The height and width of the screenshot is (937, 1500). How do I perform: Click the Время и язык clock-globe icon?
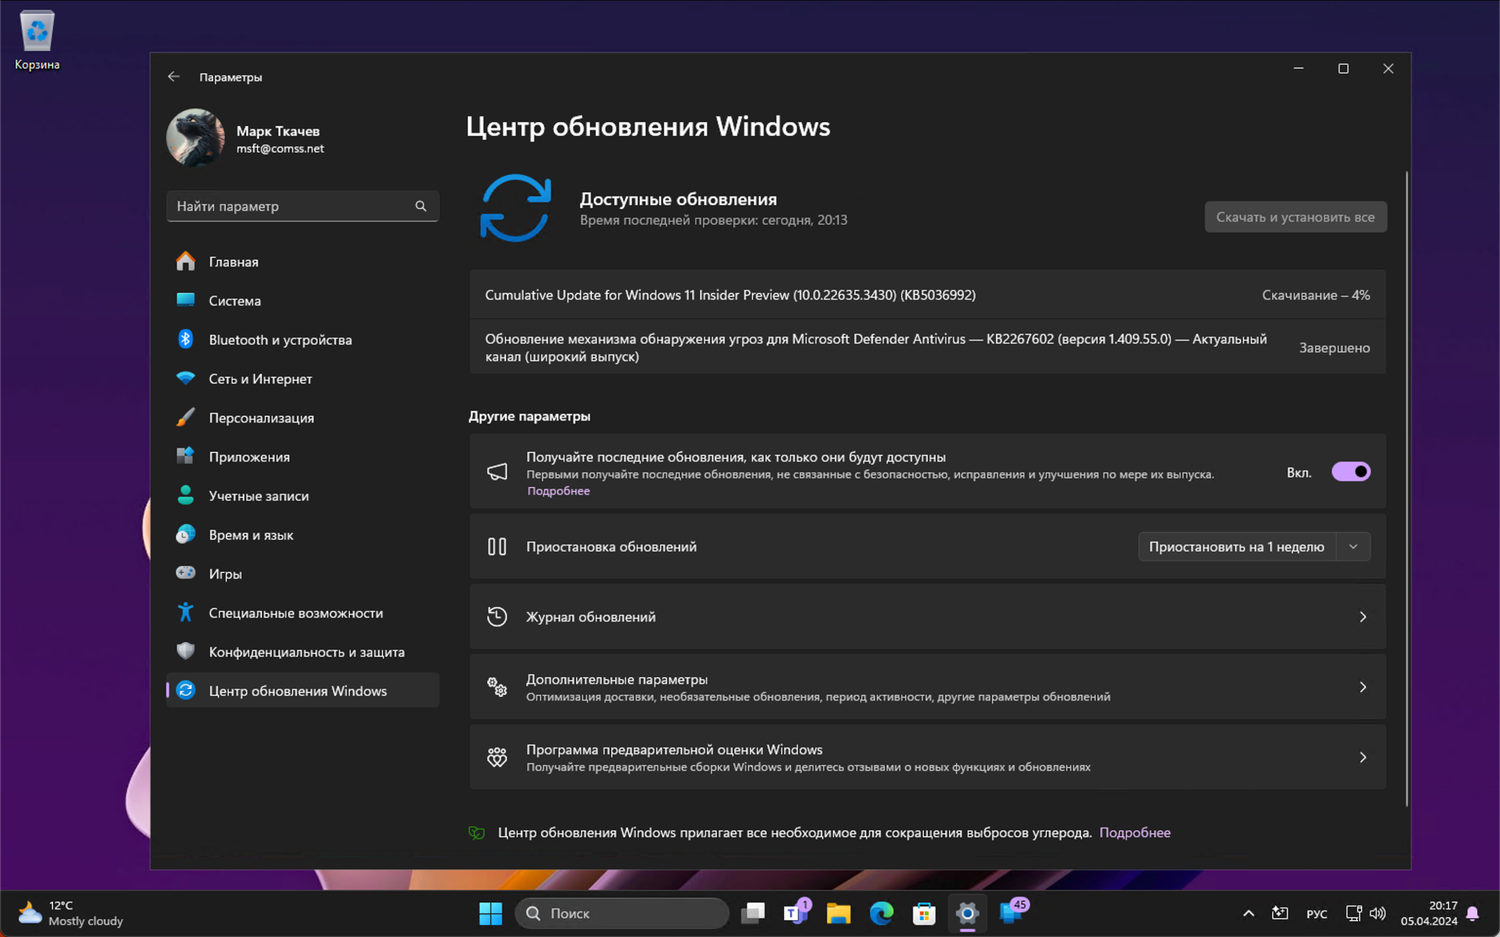186,534
